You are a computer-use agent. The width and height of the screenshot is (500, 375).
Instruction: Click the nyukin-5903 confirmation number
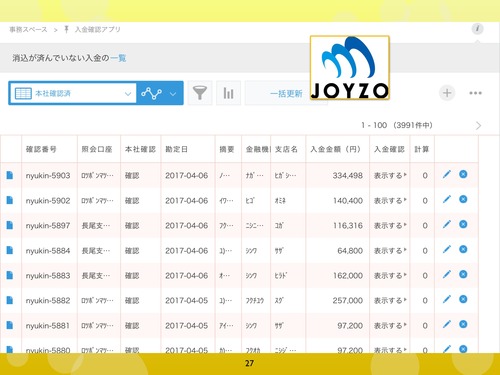pos(48,175)
